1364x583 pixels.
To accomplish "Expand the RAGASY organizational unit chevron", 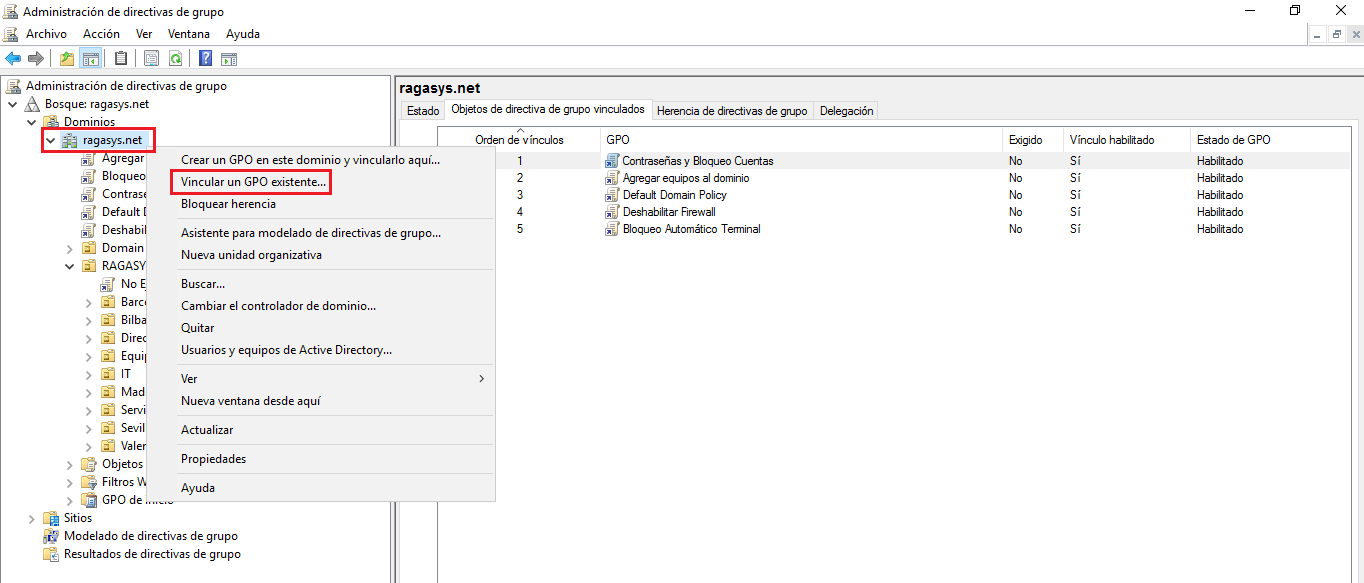I will point(68,265).
